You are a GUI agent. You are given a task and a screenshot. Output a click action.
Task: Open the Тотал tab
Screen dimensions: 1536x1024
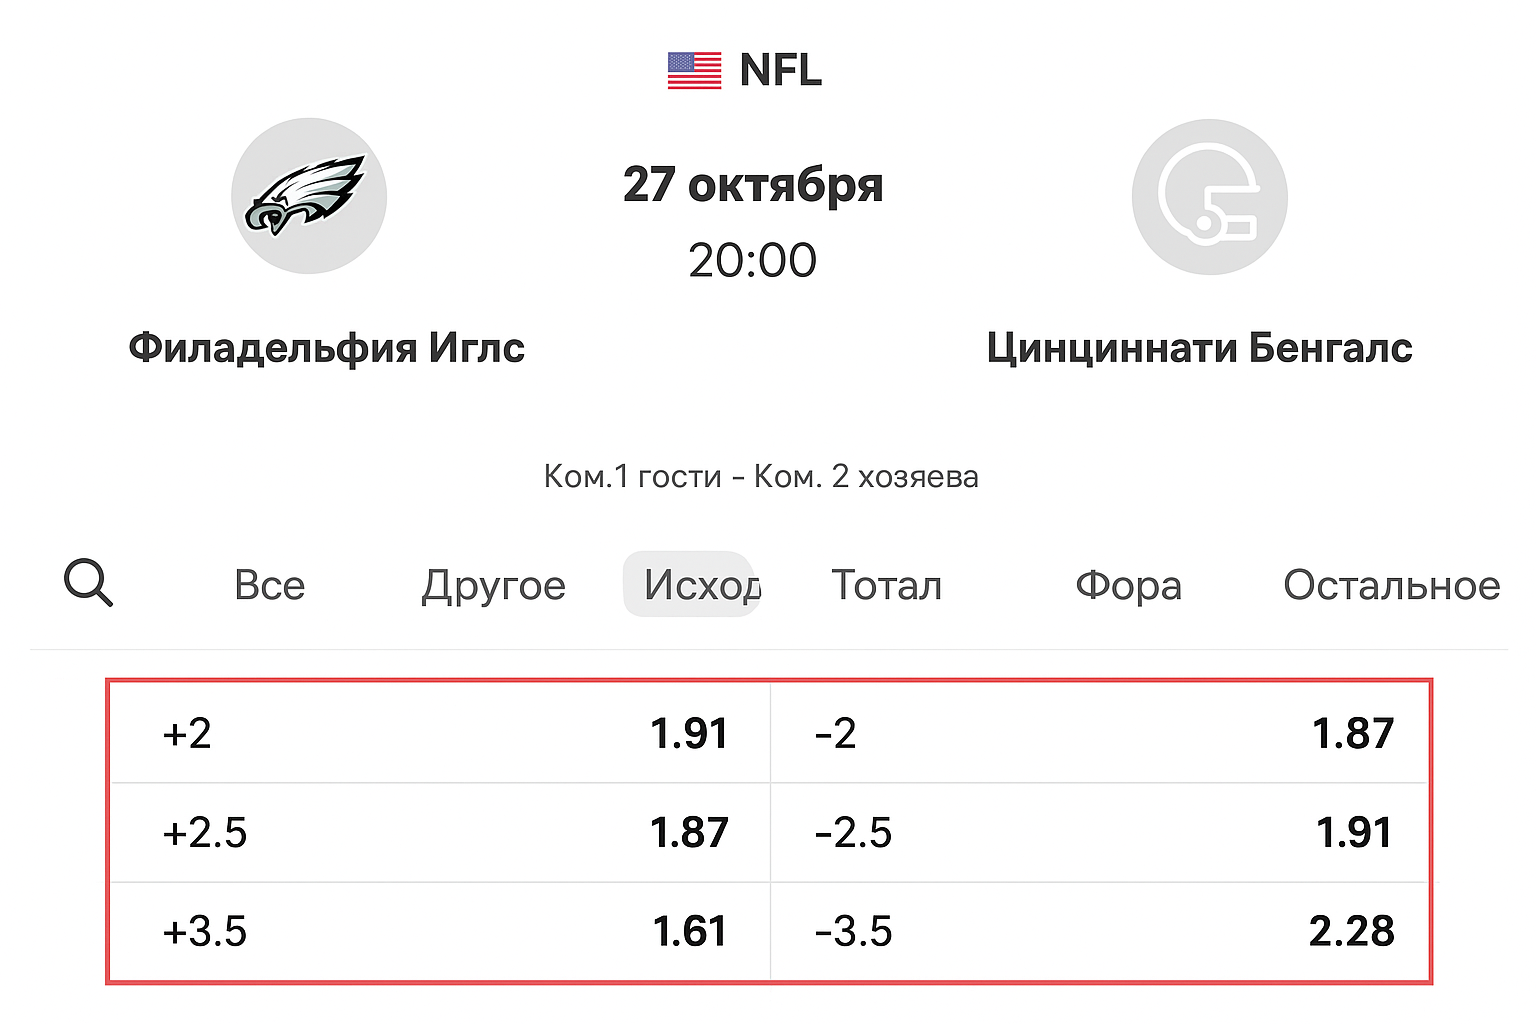tap(887, 585)
